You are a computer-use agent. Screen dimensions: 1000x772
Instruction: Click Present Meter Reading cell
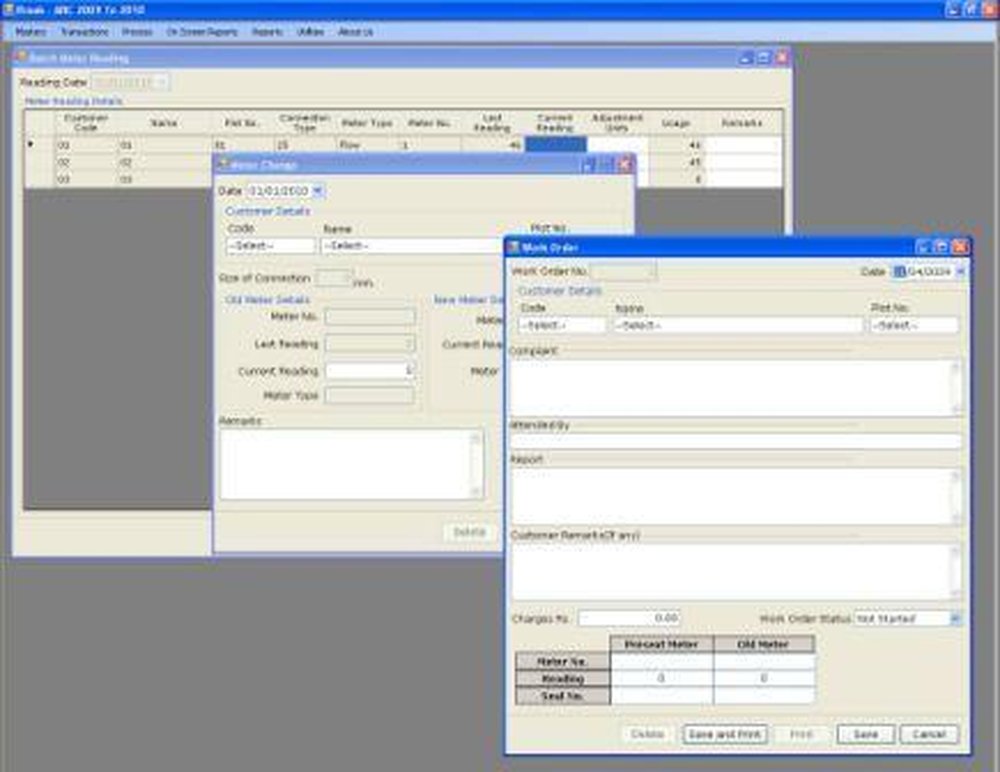[x=661, y=679]
